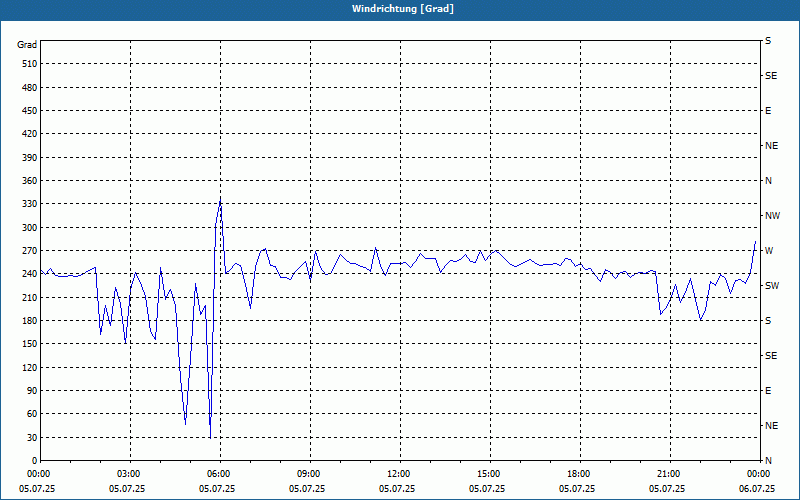This screenshot has height=500, width=800.
Task: Click the 240 axis value
Action: [x=30, y=274]
